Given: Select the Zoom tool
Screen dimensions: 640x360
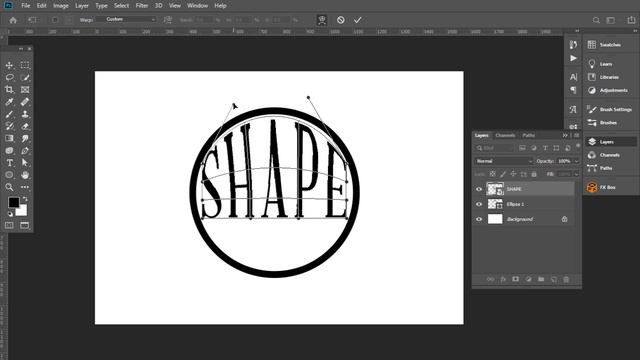Looking at the screenshot, I should pos(9,187).
